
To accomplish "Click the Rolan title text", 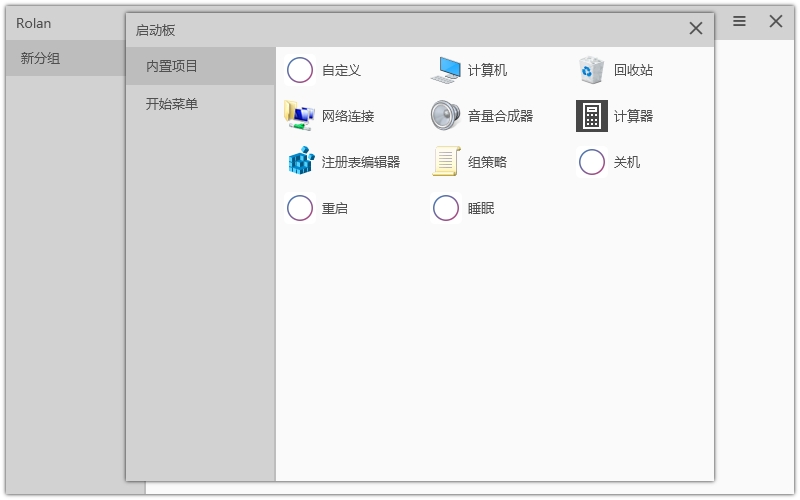I will (x=34, y=23).
